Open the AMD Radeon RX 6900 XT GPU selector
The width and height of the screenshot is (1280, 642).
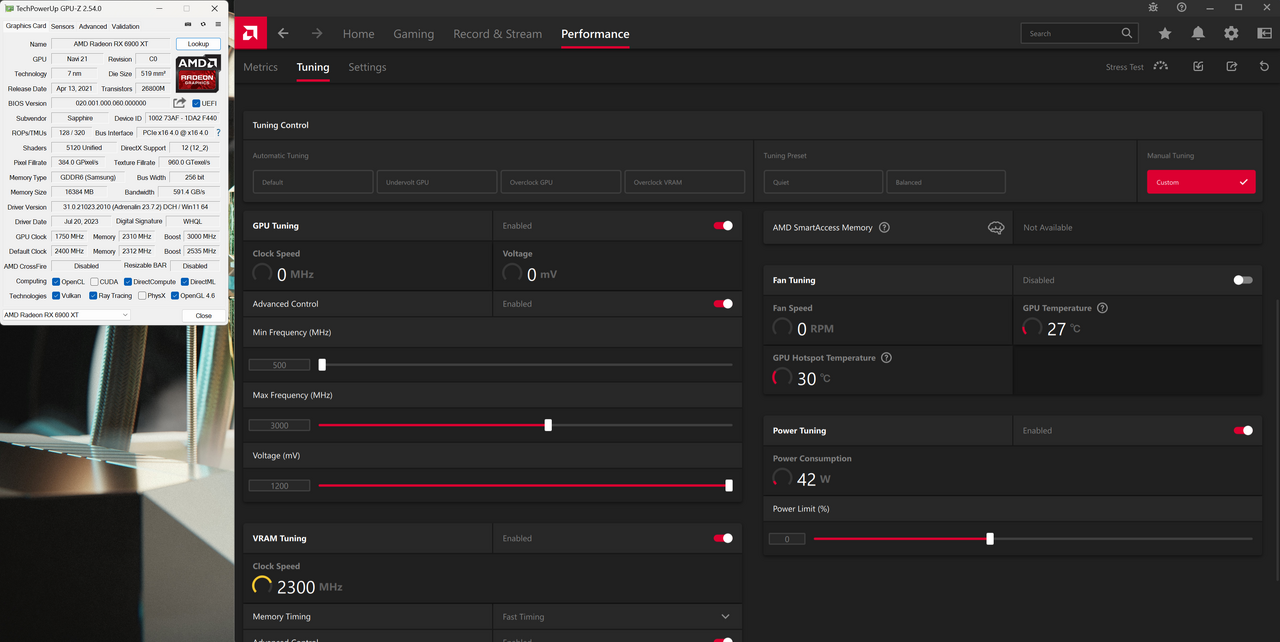(66, 315)
